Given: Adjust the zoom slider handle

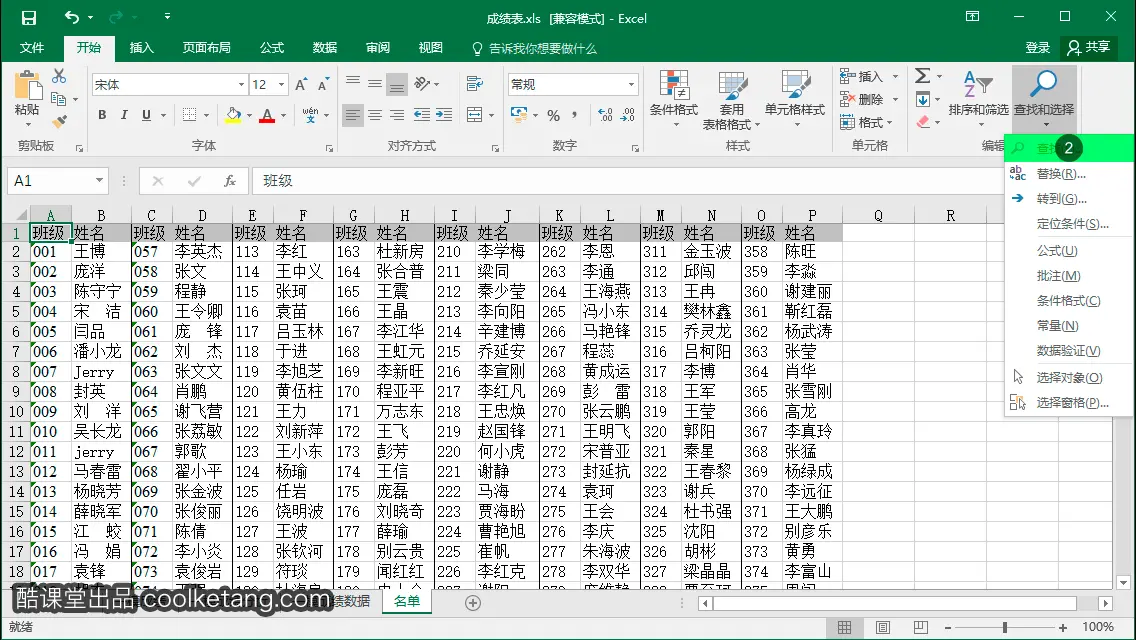Looking at the screenshot, I should 1005,628.
